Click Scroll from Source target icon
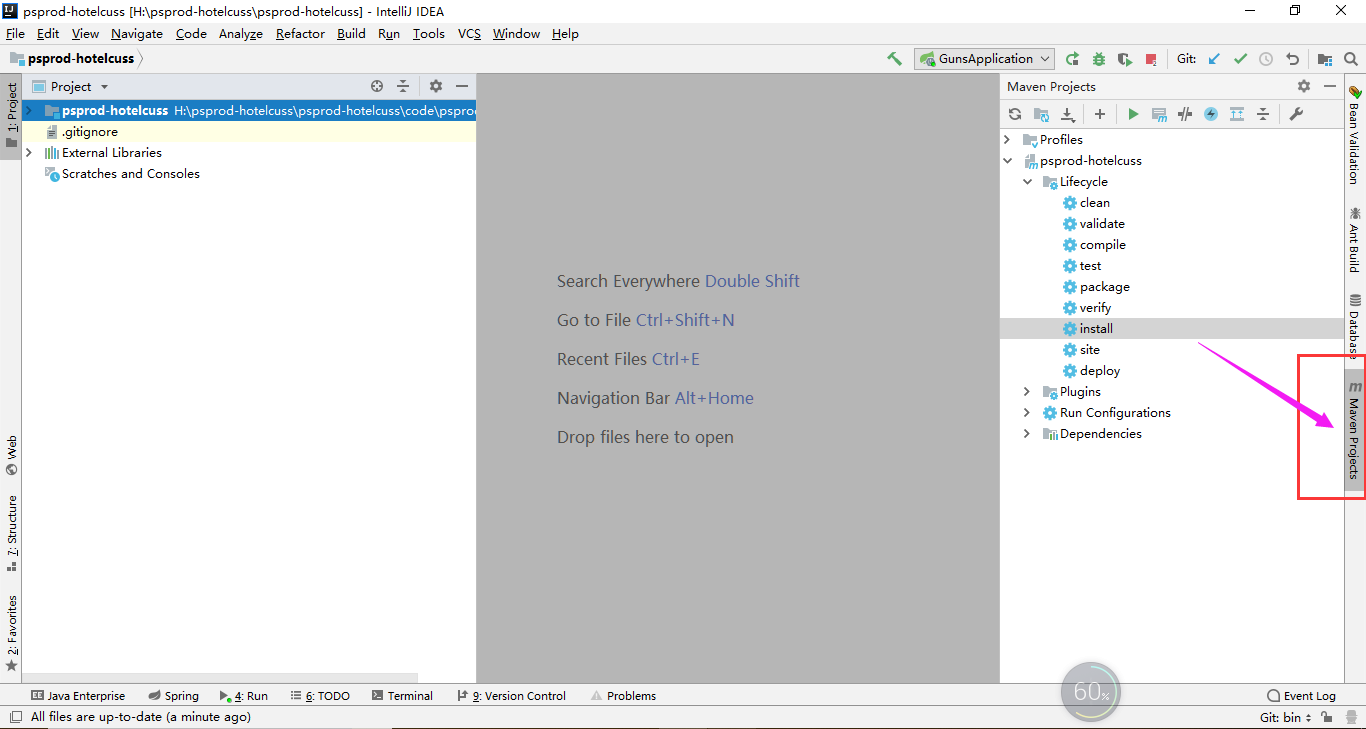 pos(377,87)
